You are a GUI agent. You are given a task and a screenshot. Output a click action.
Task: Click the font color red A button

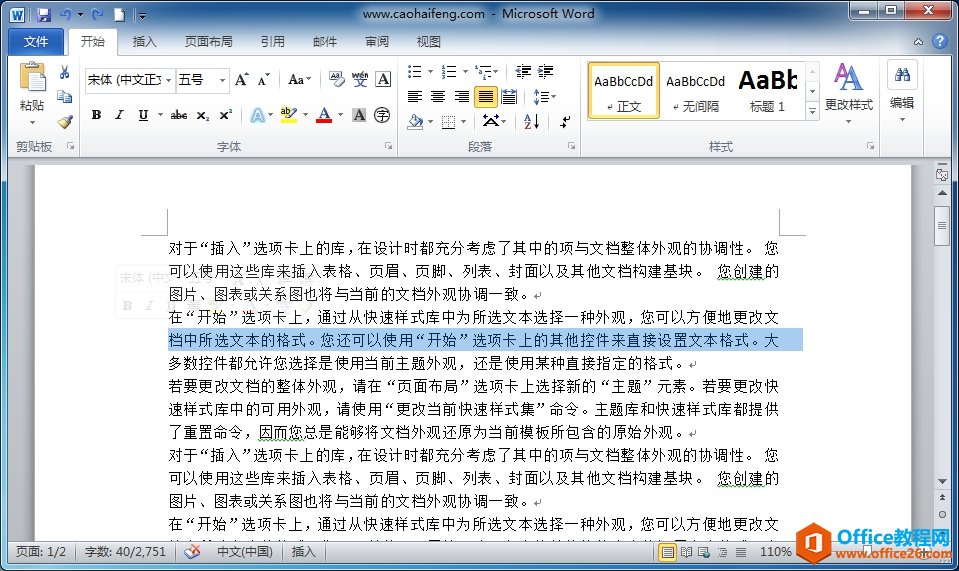tap(324, 115)
